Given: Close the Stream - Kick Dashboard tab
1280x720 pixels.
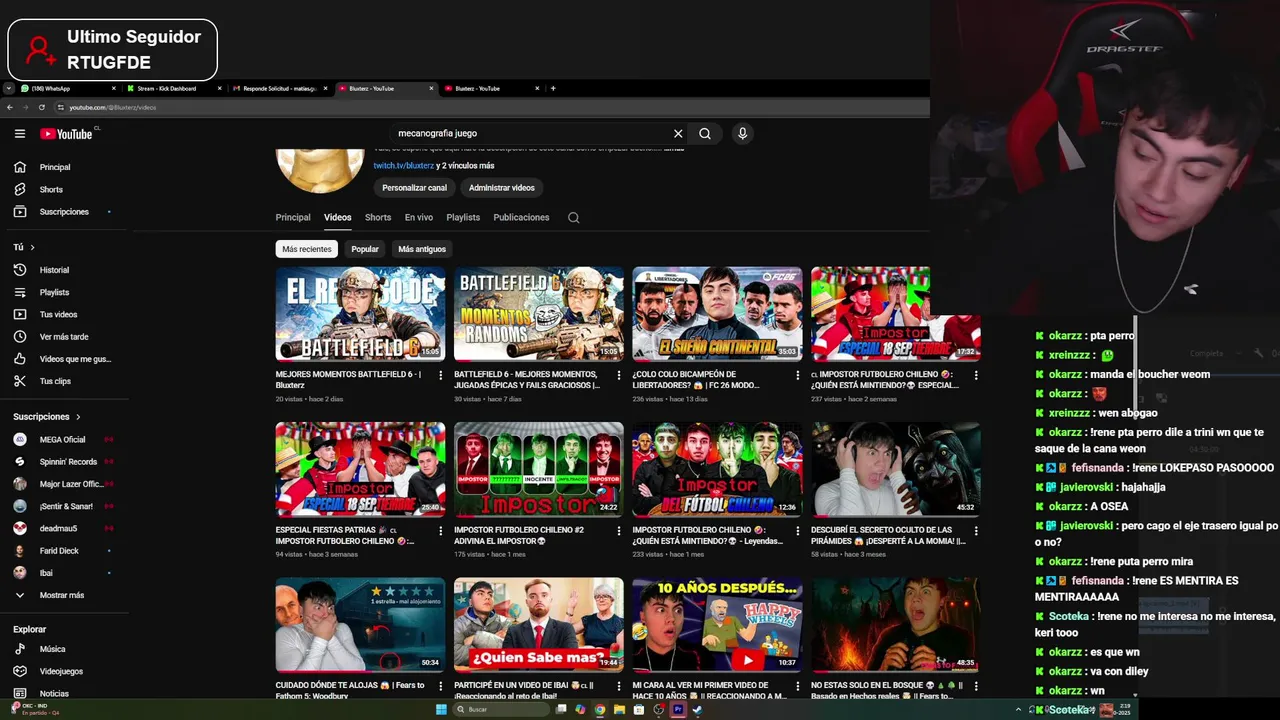Looking at the screenshot, I should 219,88.
